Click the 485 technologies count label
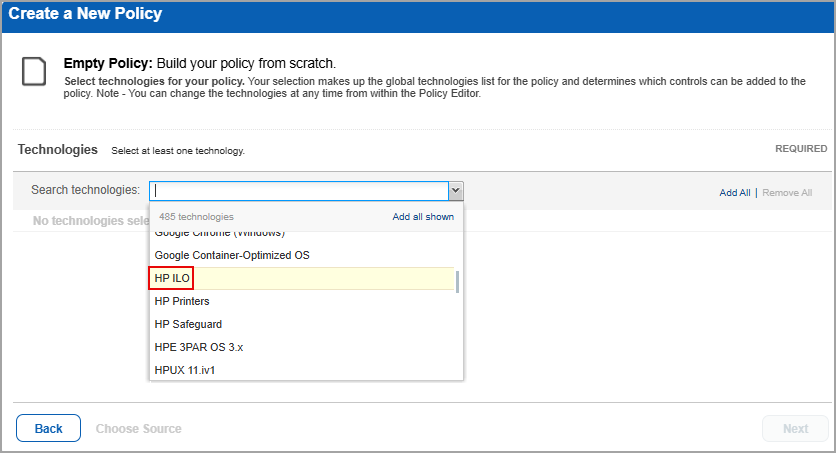Screen dimensions: 836x453 click(x=196, y=216)
